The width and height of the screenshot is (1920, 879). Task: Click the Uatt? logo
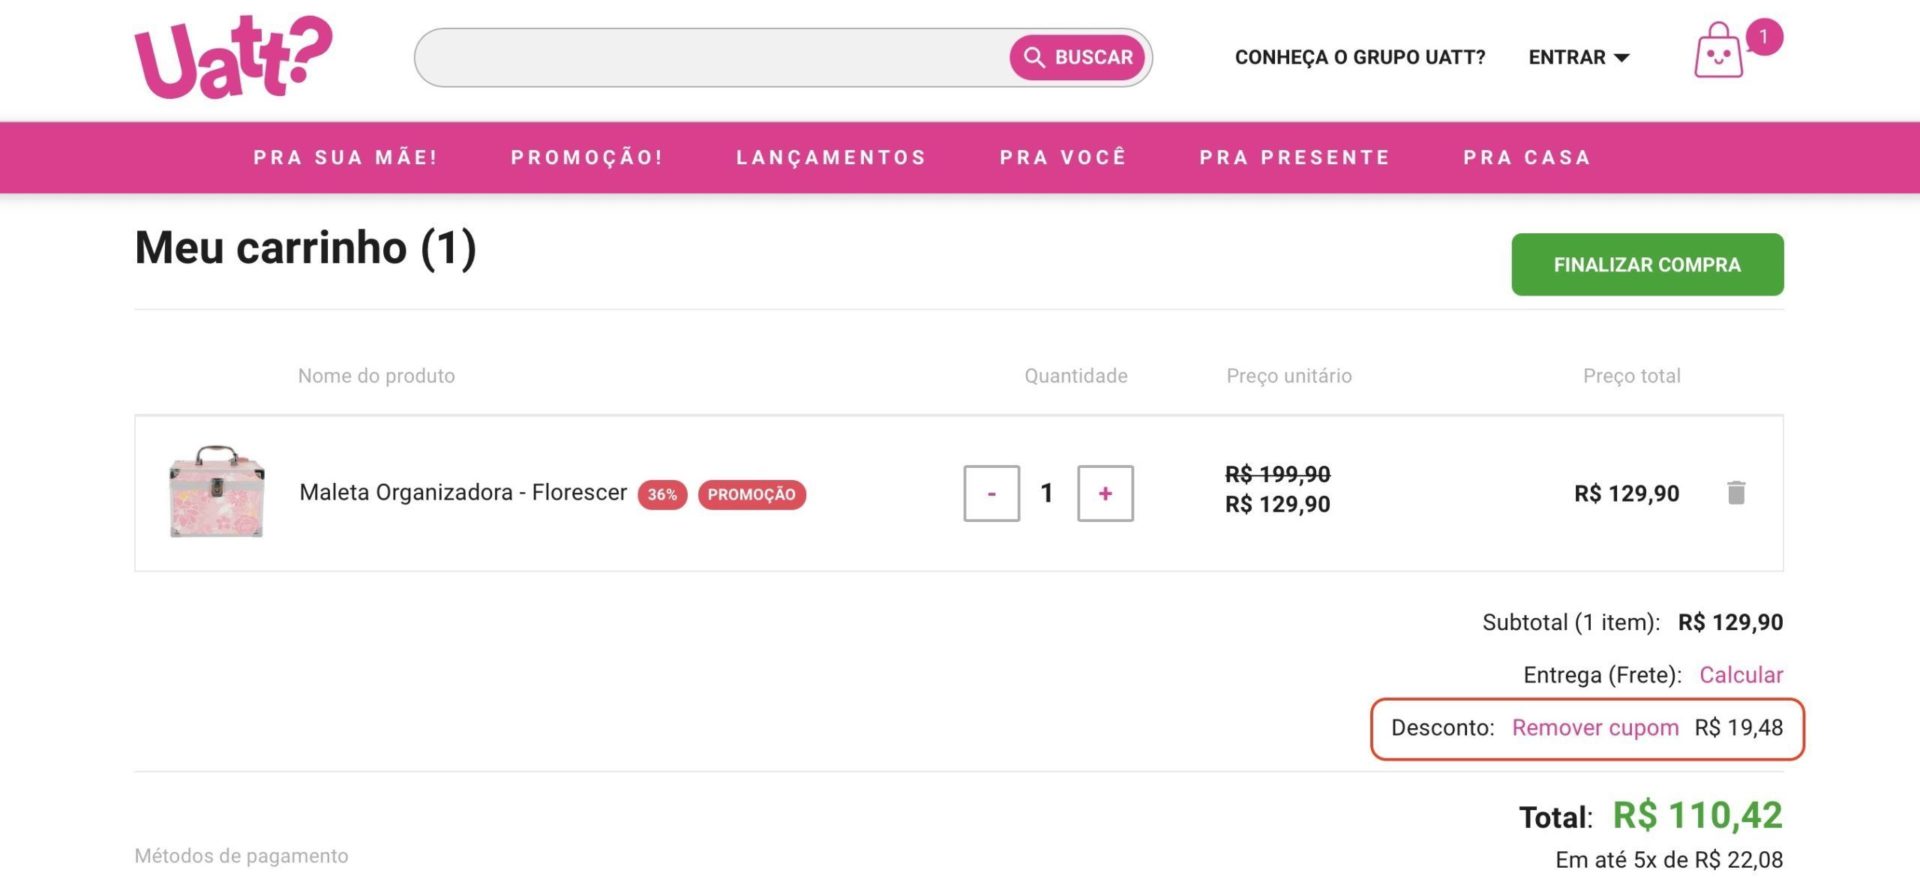pyautogui.click(x=233, y=57)
